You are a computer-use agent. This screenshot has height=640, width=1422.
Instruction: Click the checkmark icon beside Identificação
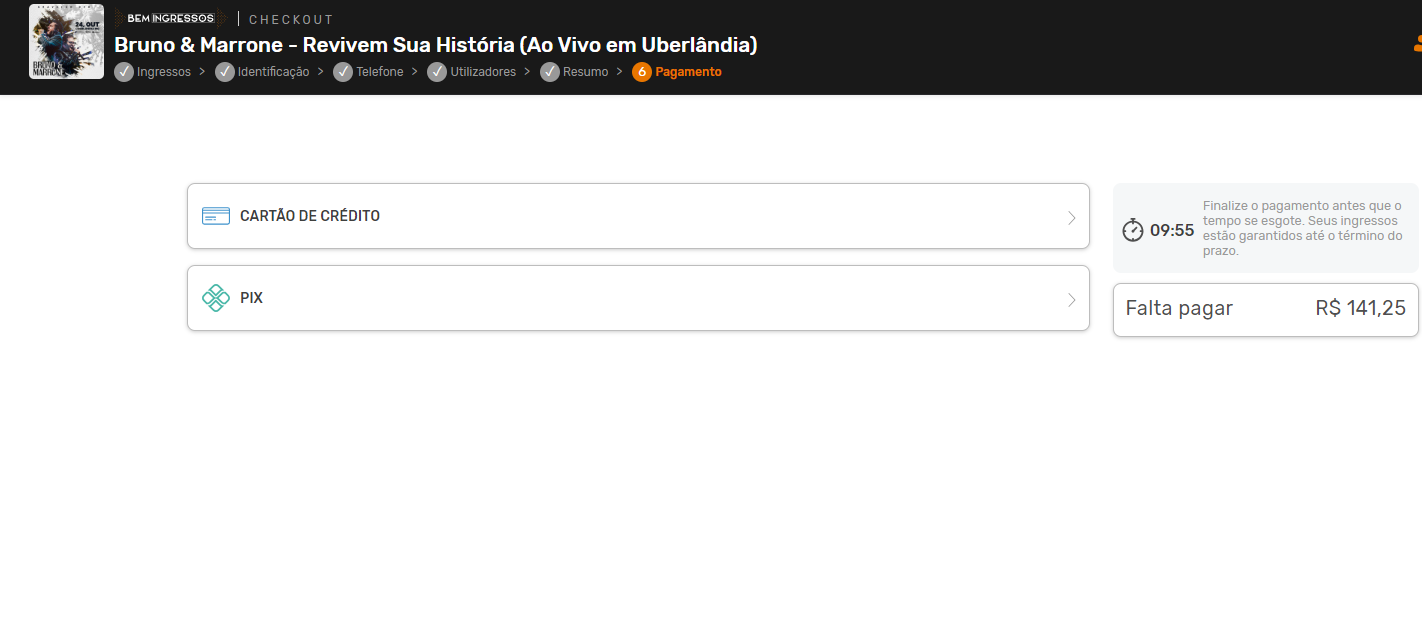(225, 72)
